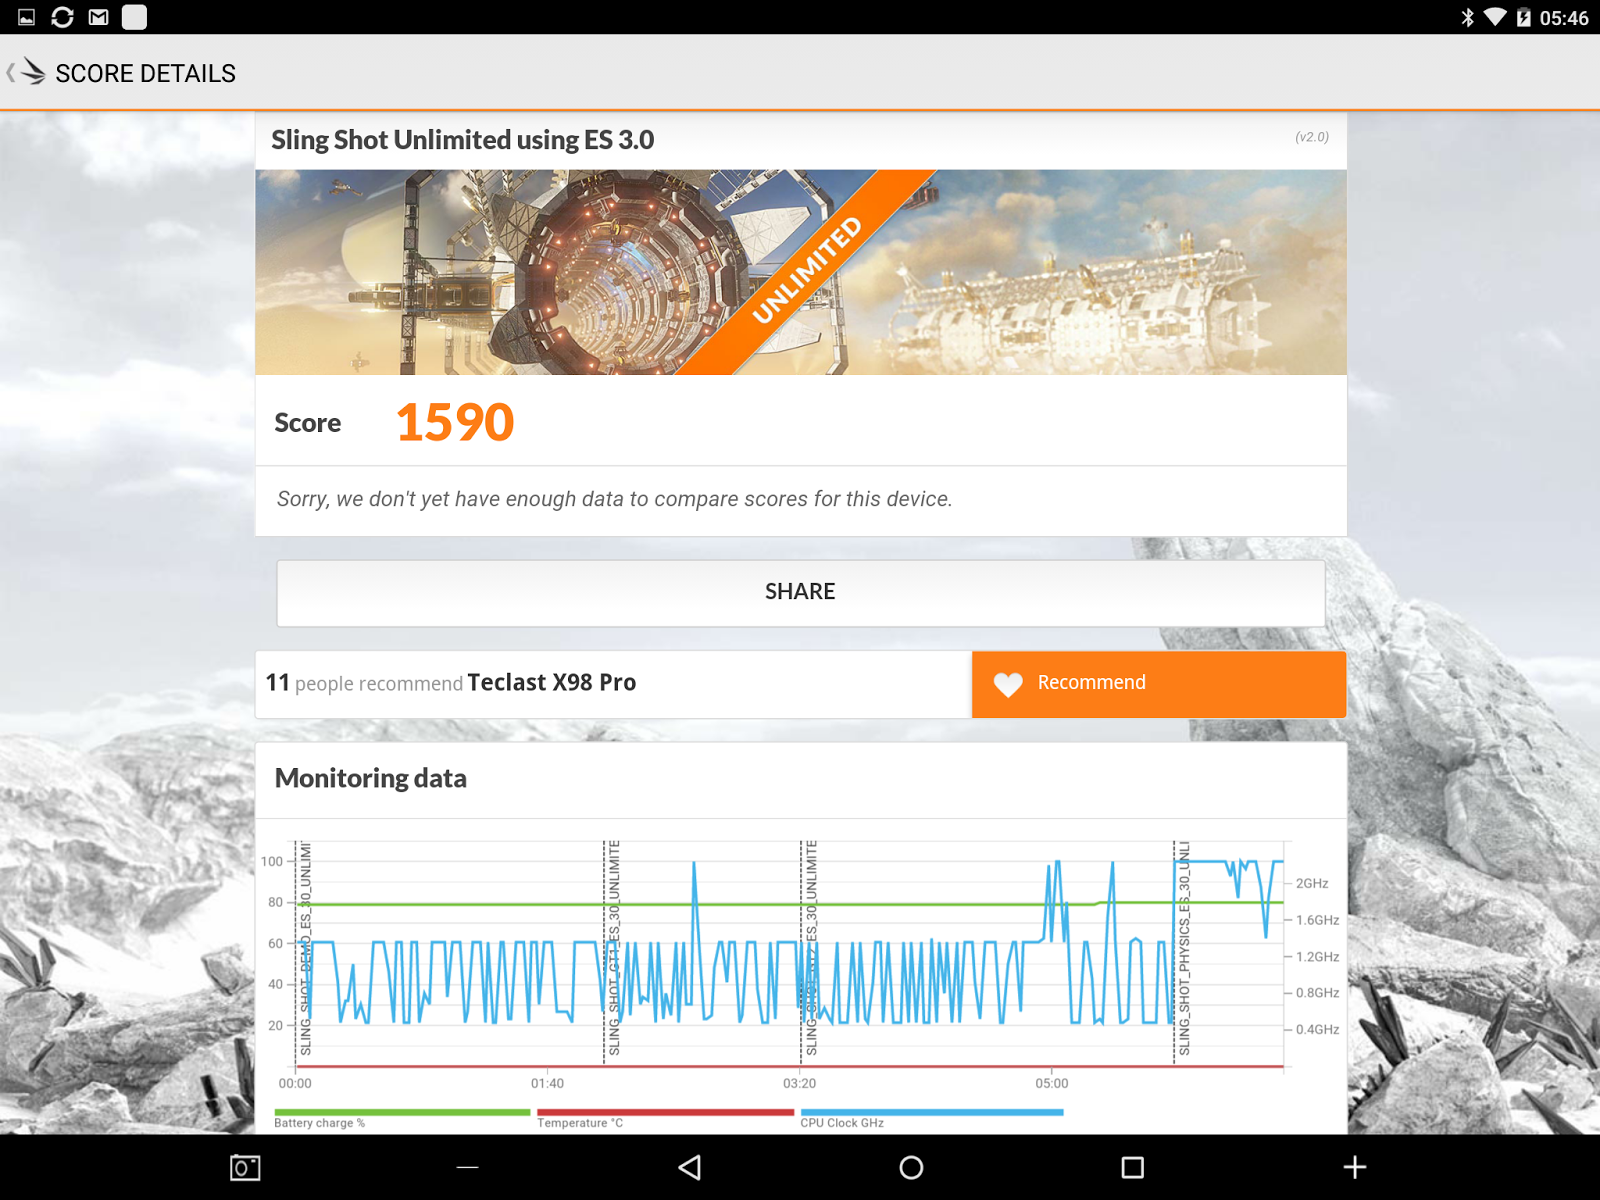Tap the 2GHz axis label

pyautogui.click(x=1312, y=883)
